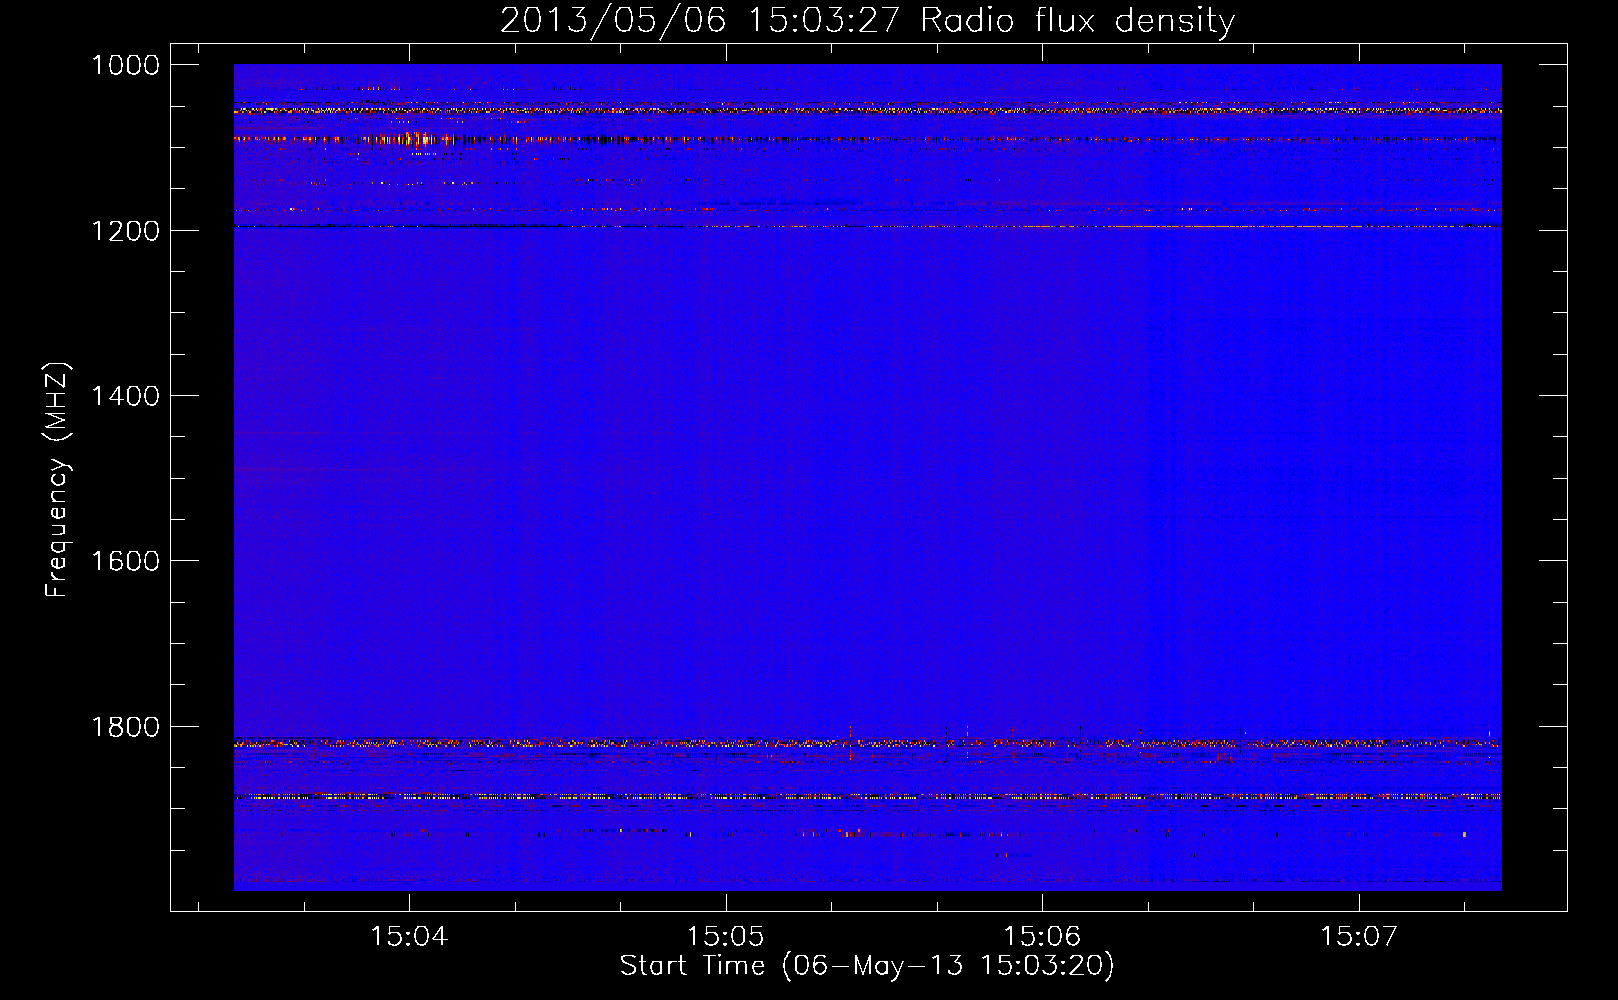This screenshot has height=1000, width=1618.
Task: Click the 1000 frequency tick label
Action: [125, 65]
